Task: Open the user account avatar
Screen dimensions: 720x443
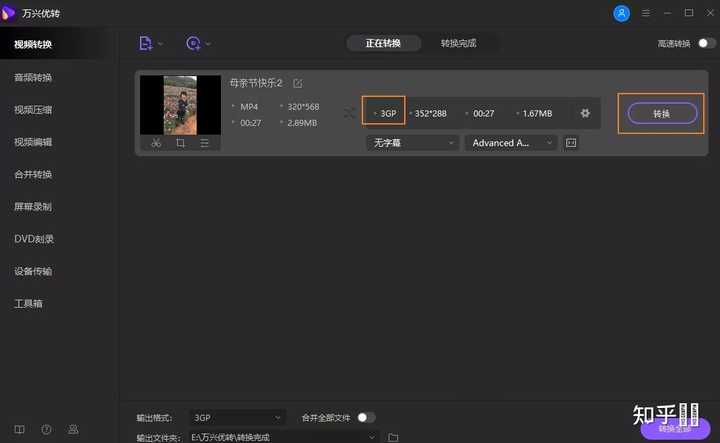Action: [x=621, y=13]
